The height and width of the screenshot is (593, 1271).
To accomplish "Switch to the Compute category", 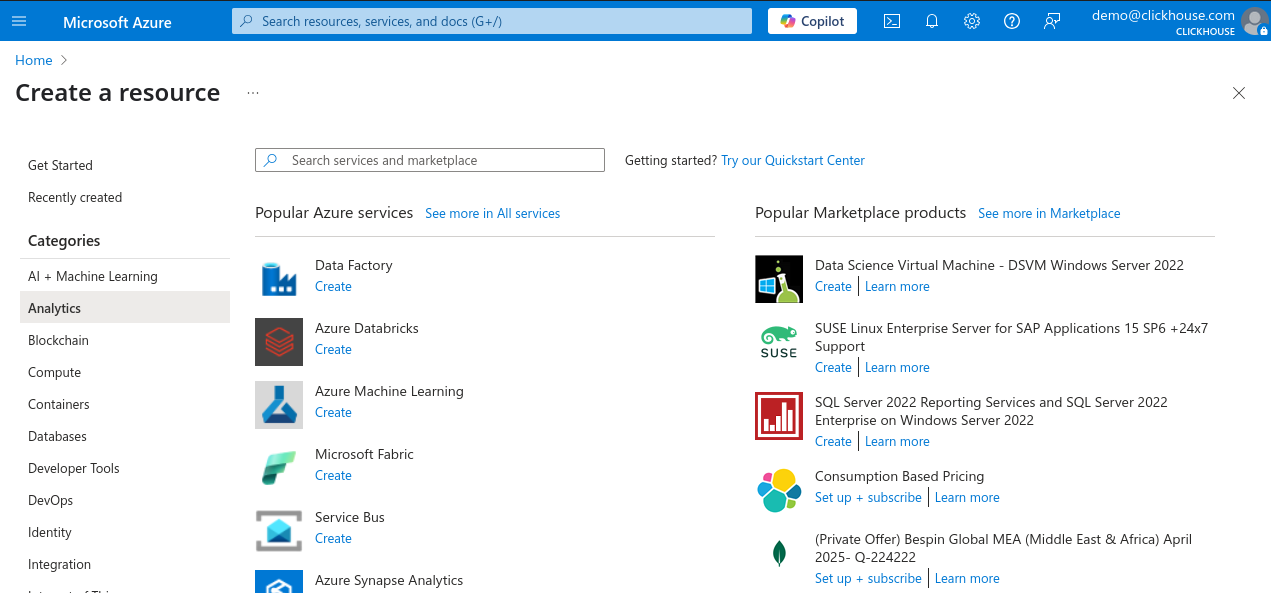I will click(54, 372).
